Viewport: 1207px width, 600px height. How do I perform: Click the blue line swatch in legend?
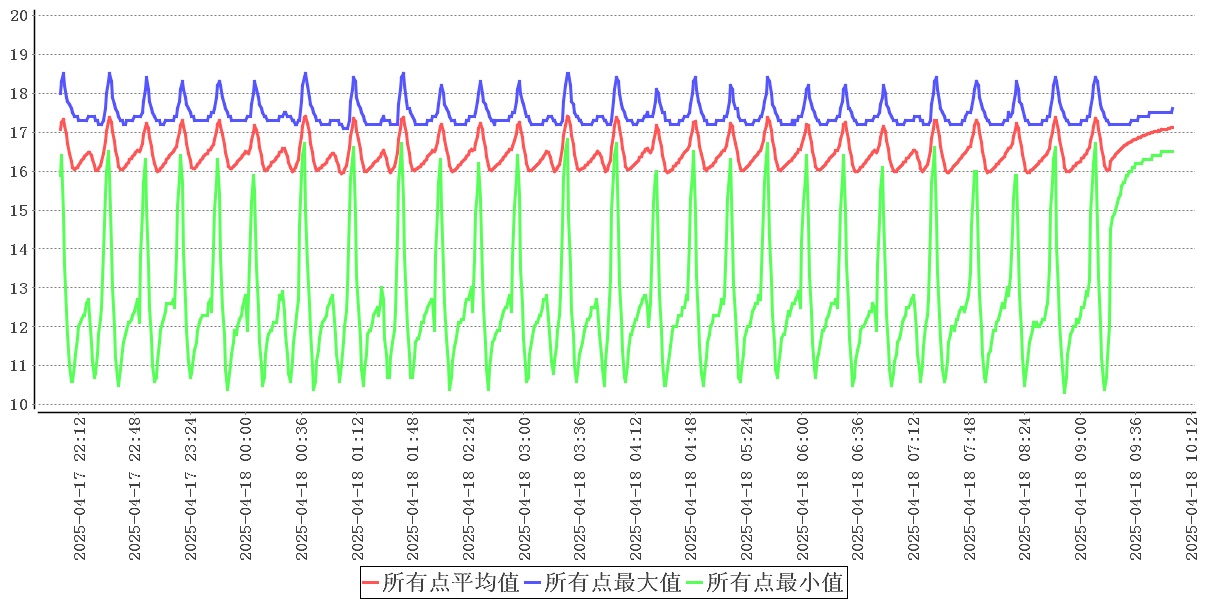(533, 582)
